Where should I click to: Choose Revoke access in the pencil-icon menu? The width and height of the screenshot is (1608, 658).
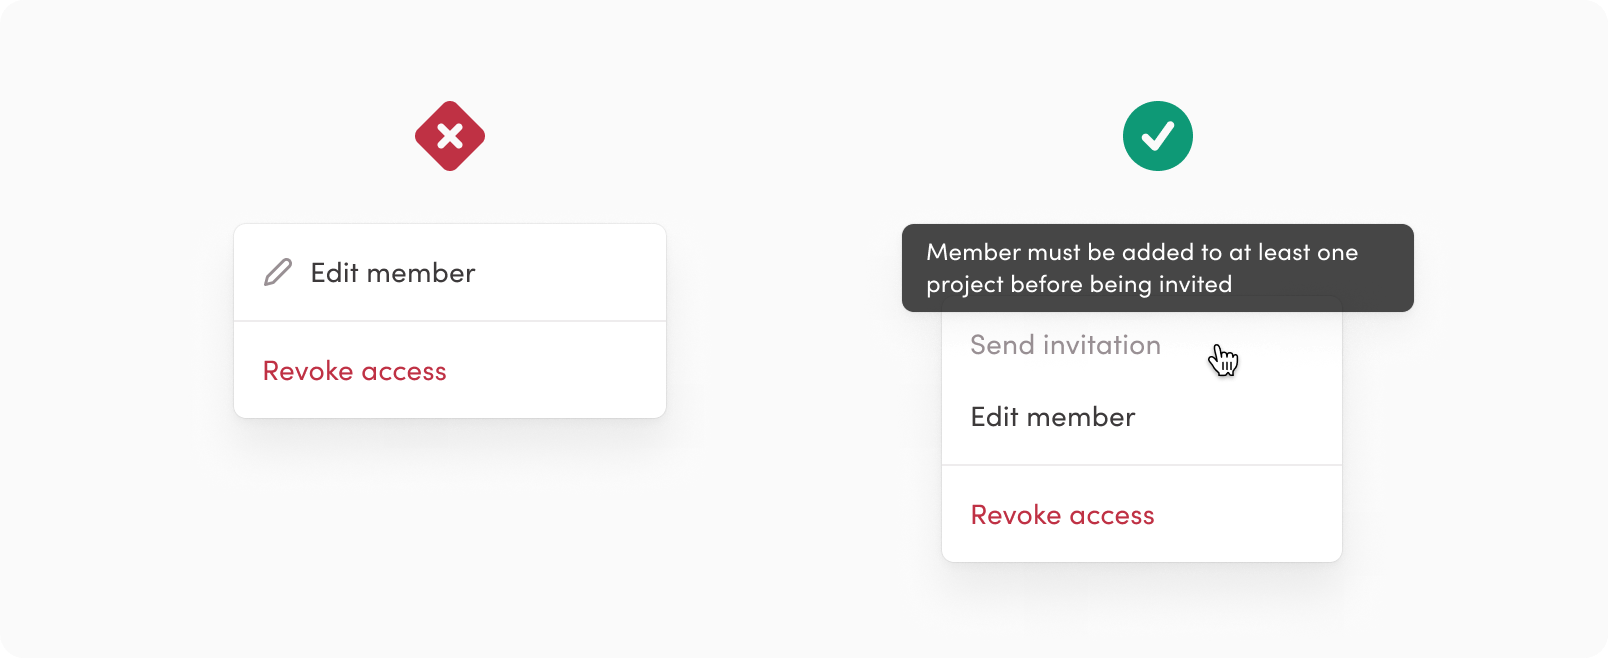click(x=354, y=371)
